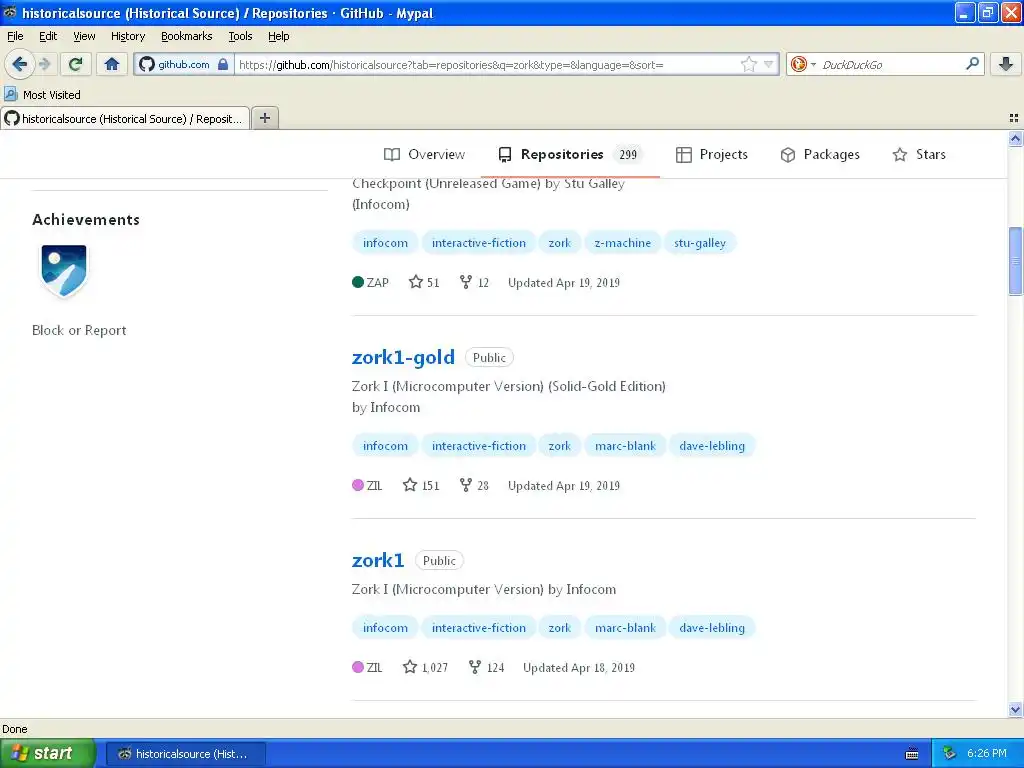Open the Help menu
The image size is (1024, 768).
click(x=278, y=36)
